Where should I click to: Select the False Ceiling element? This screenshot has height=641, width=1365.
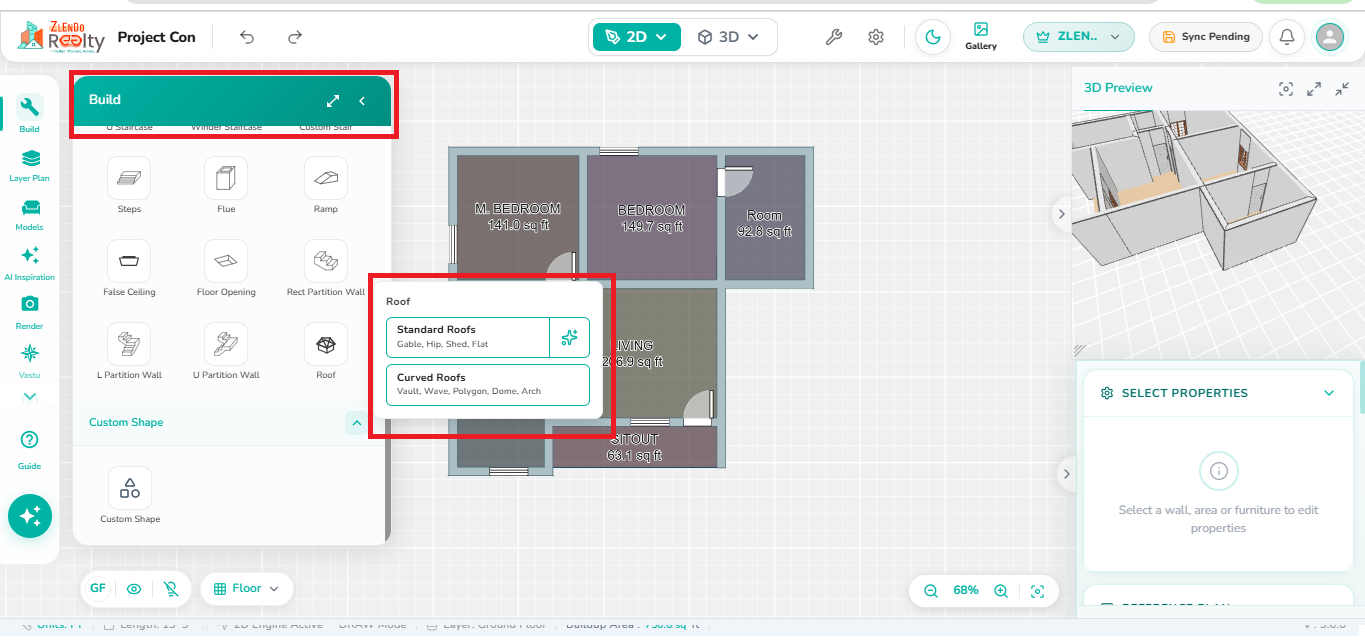click(x=129, y=268)
